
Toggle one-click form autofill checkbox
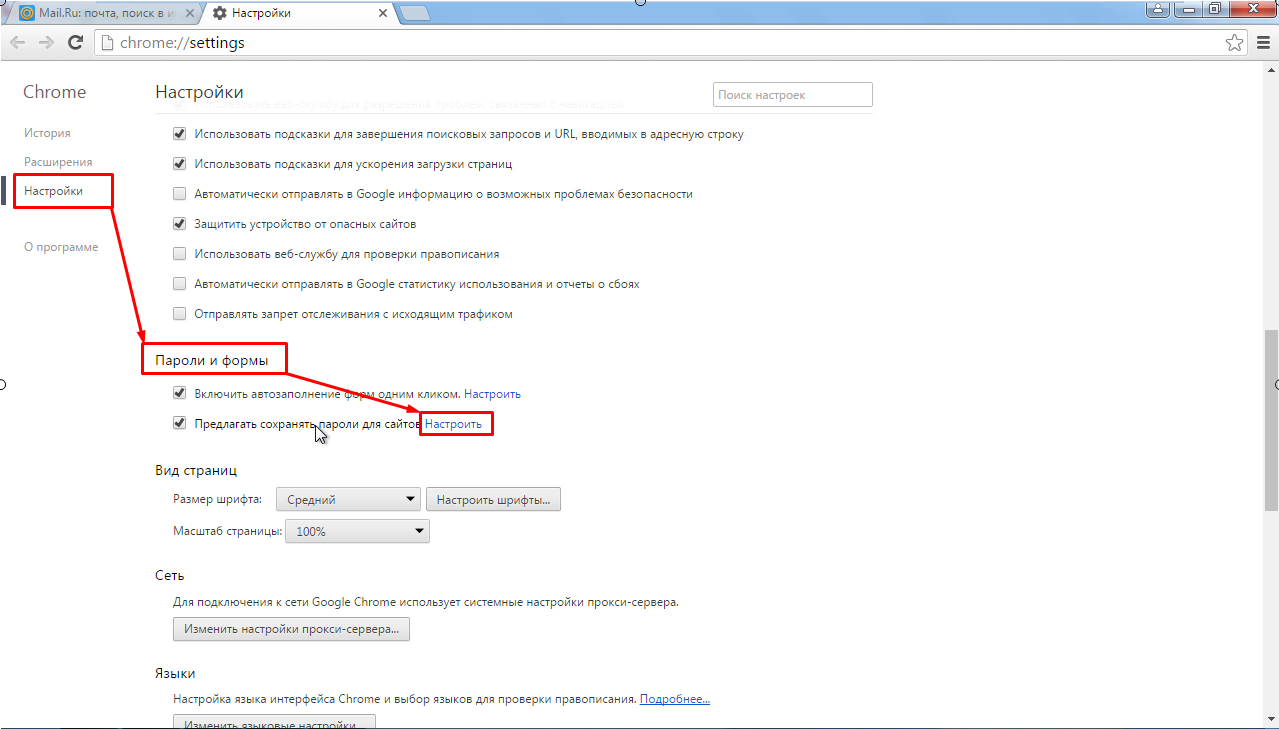[180, 394]
